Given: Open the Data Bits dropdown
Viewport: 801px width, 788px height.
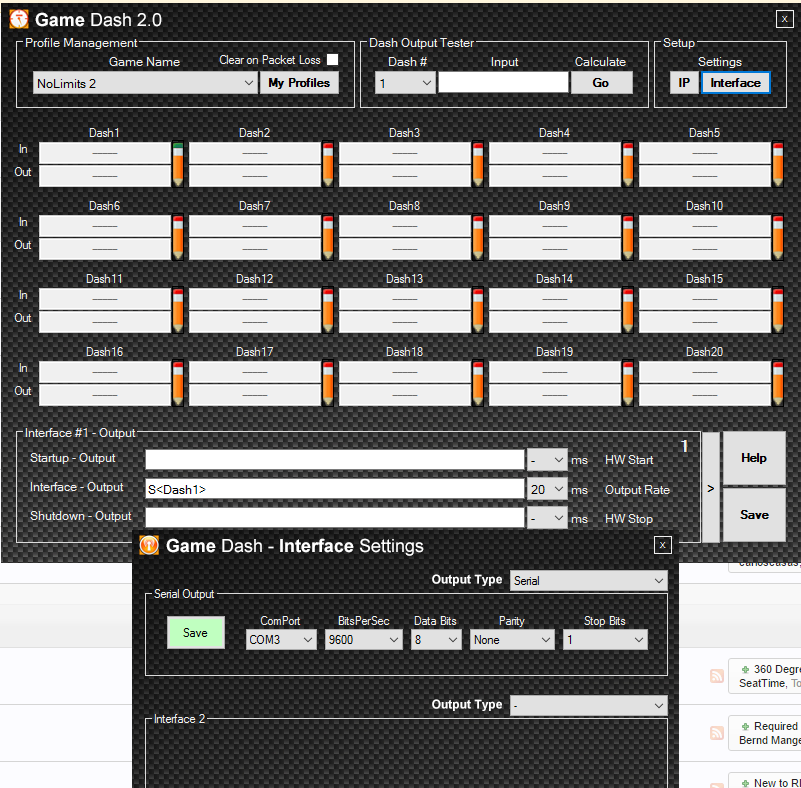Looking at the screenshot, I should [x=436, y=639].
